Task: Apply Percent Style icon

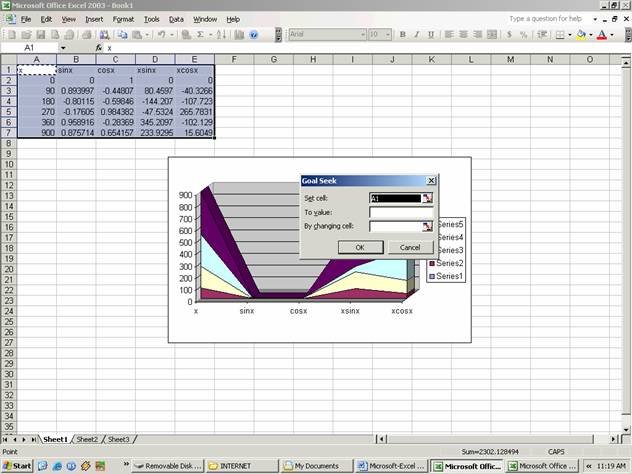Action: point(524,35)
